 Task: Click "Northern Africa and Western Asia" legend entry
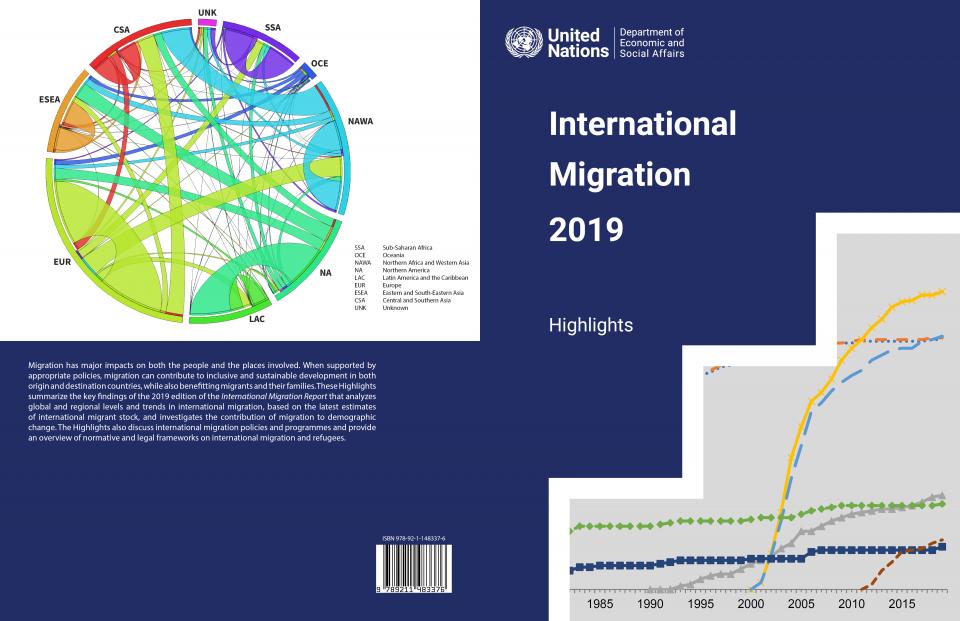coord(426,262)
